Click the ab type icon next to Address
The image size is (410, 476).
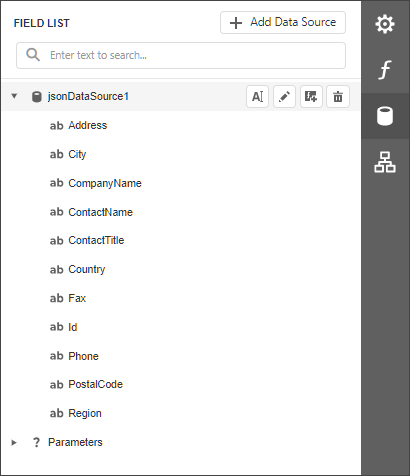point(56,126)
